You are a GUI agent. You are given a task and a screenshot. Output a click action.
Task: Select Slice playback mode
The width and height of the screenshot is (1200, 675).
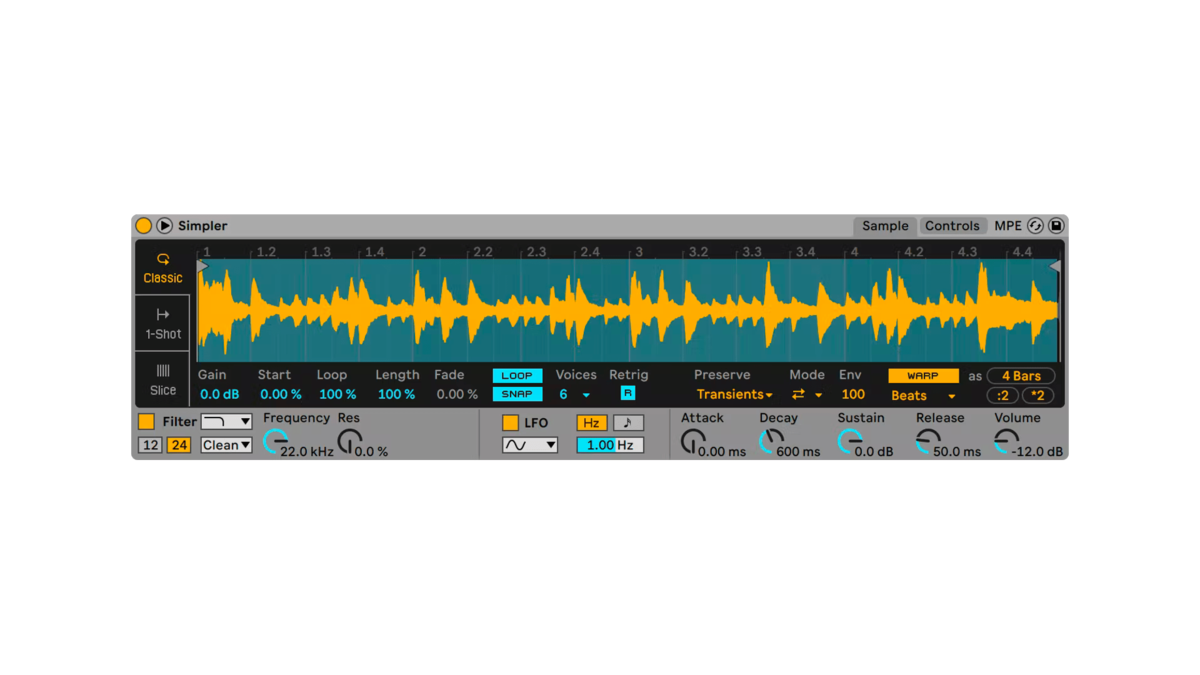point(163,380)
